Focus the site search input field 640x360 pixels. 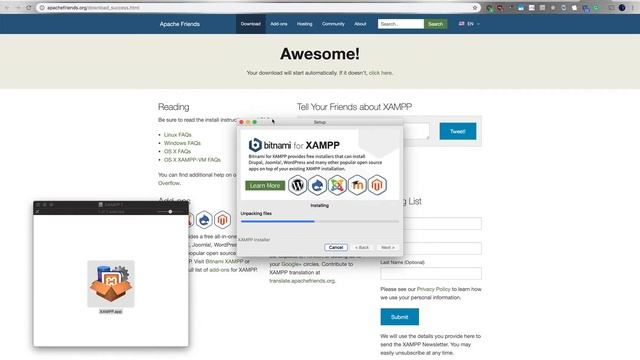401,24
